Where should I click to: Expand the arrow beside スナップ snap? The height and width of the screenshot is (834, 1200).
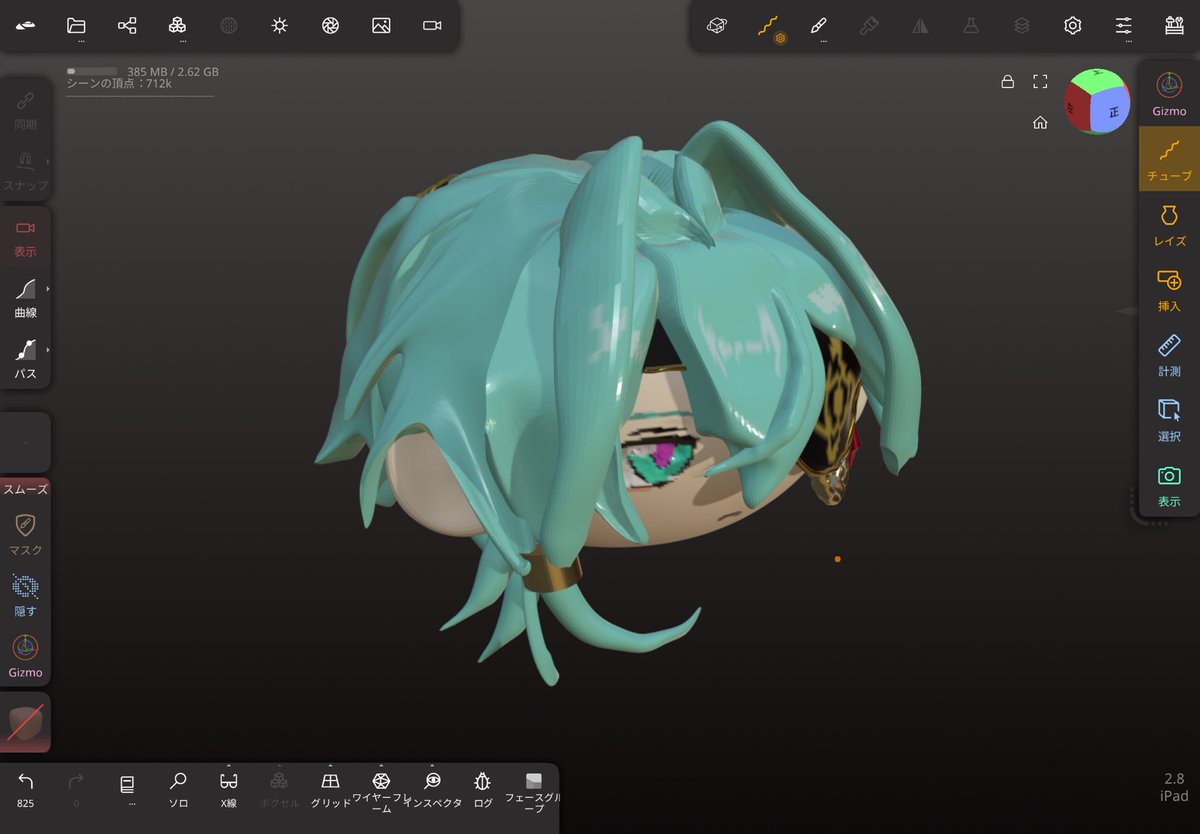click(47, 161)
